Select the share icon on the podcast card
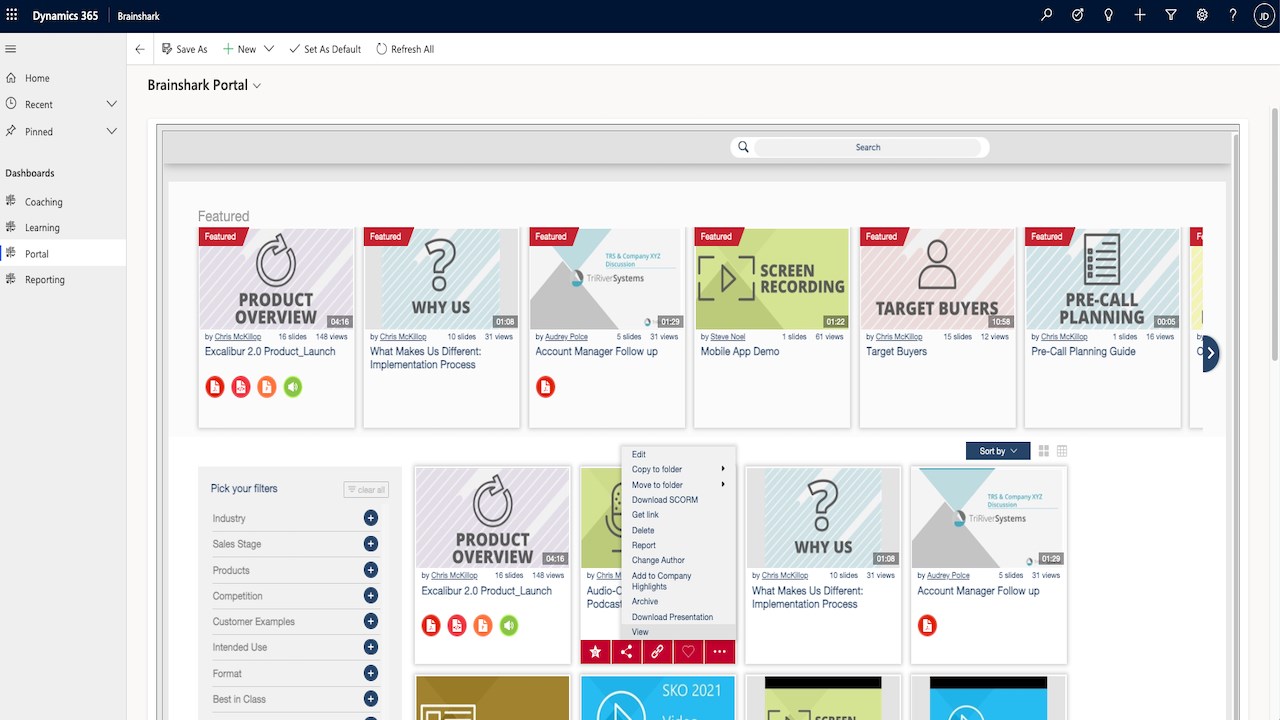Screen dimensions: 1280x720 coord(626,651)
